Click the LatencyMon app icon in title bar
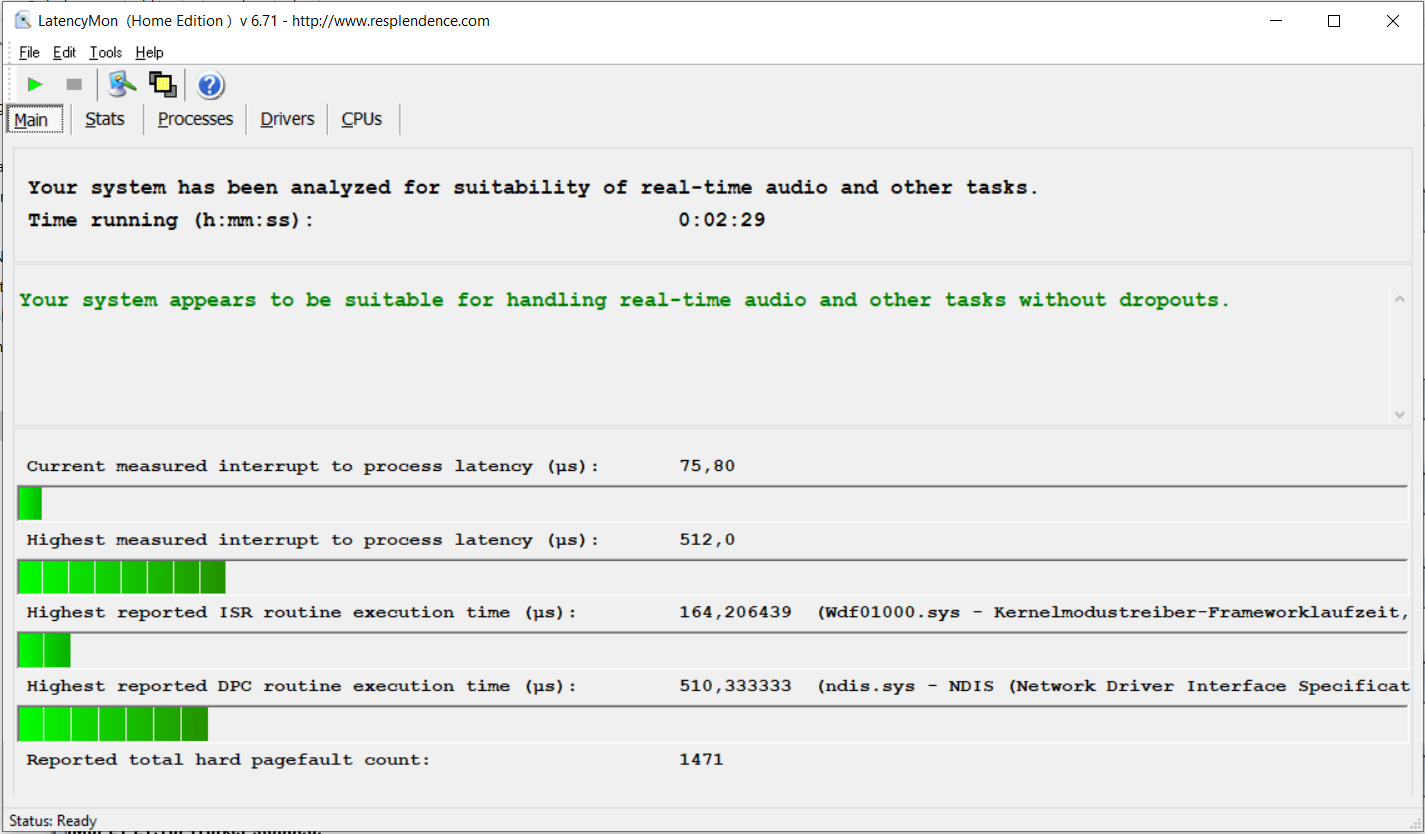 23,20
